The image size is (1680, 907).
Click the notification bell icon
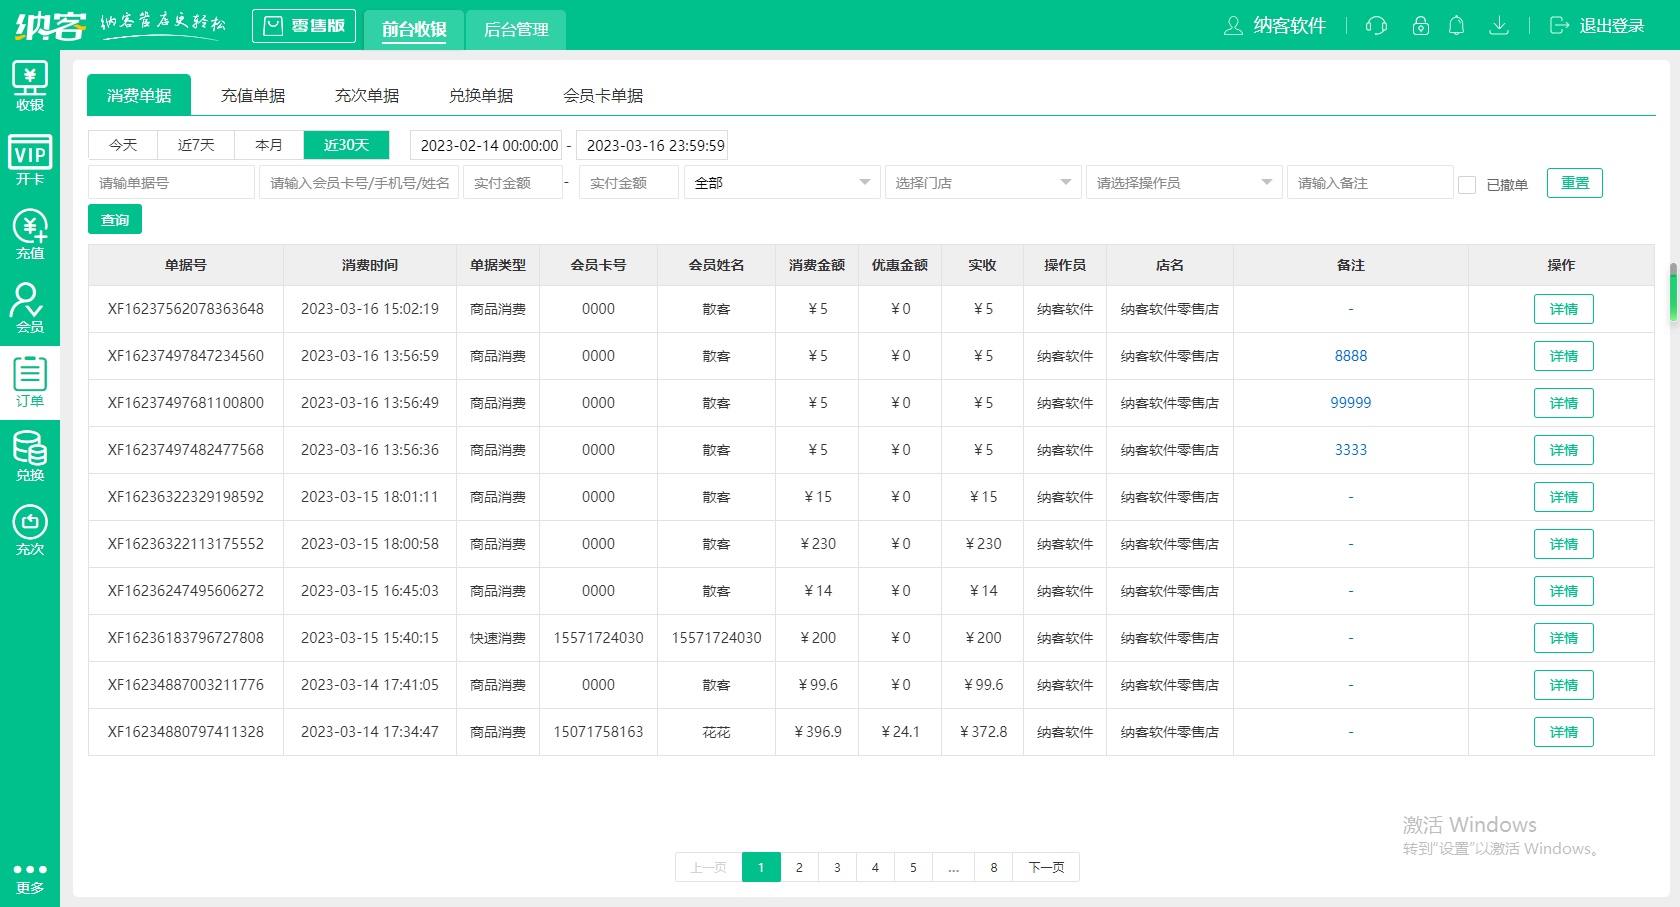pos(1457,26)
